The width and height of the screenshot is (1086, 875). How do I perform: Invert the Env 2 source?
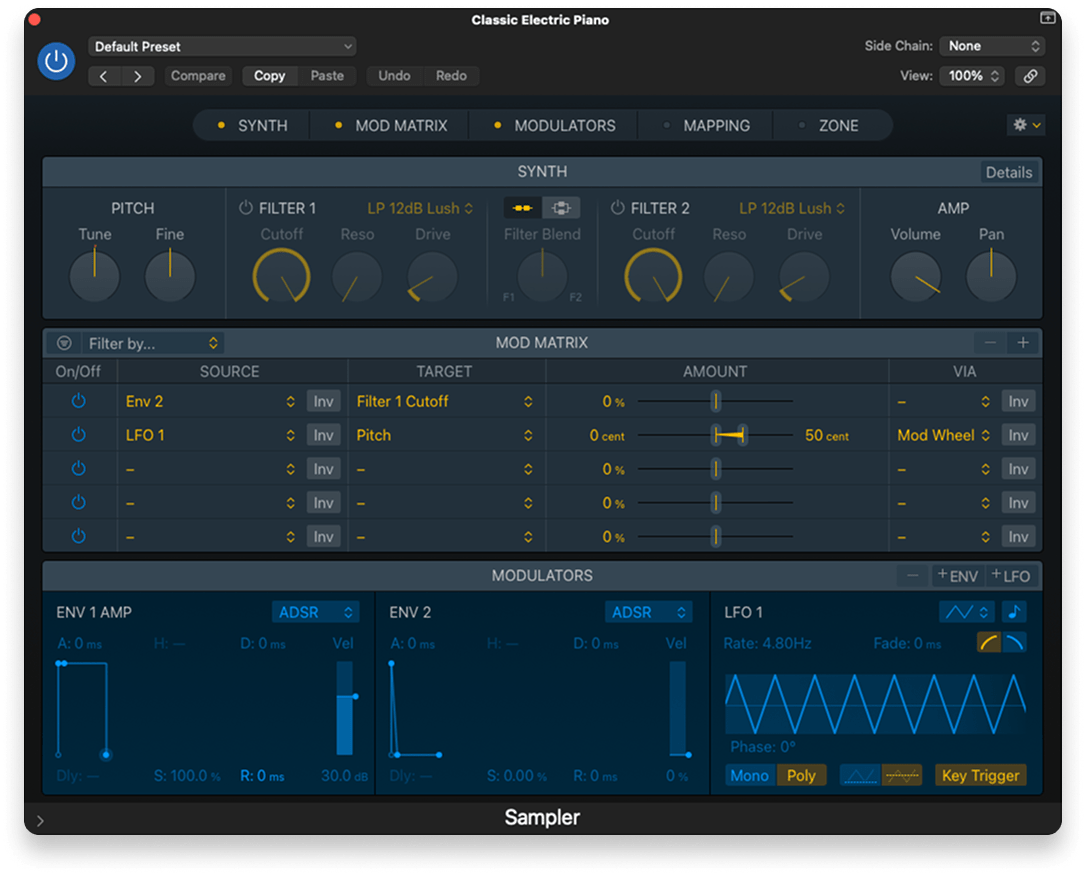click(x=323, y=401)
